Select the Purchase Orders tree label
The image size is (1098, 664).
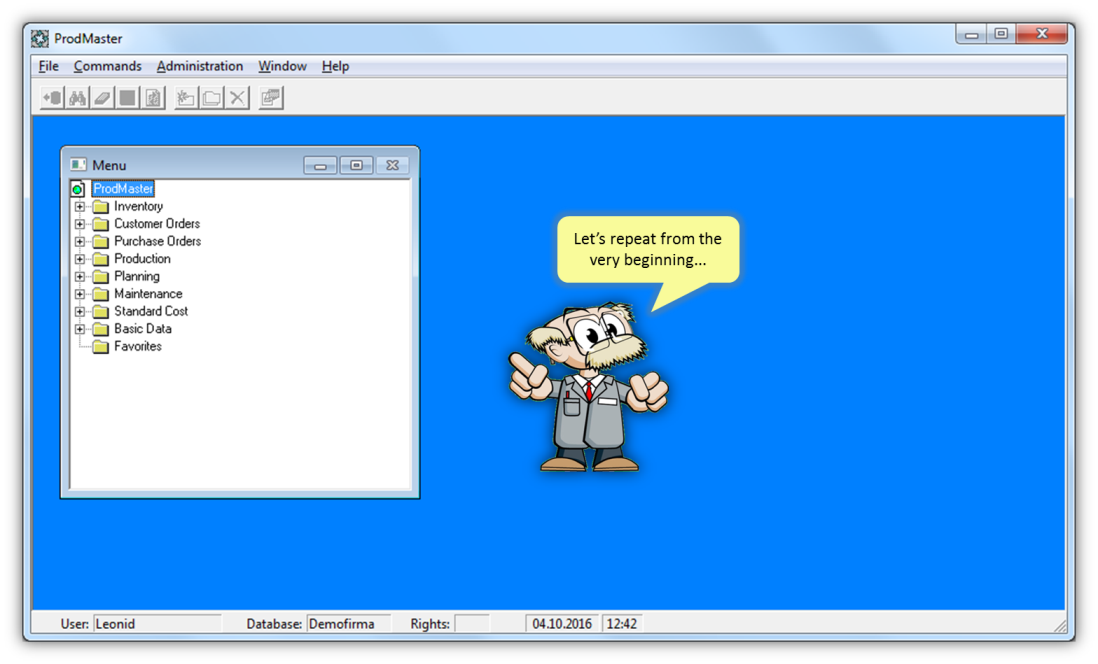click(x=158, y=242)
